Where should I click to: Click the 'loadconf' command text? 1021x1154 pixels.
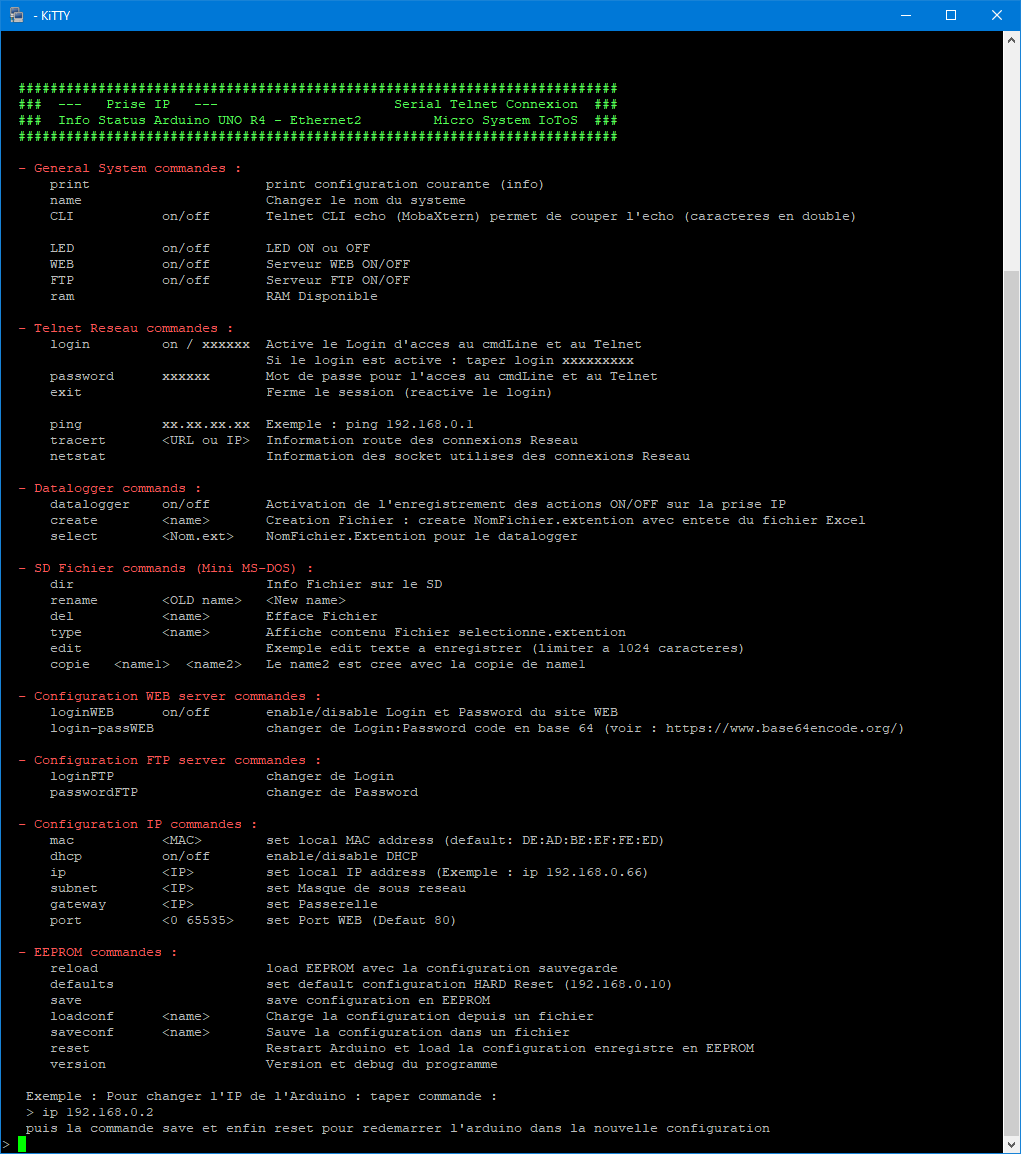[82, 1016]
